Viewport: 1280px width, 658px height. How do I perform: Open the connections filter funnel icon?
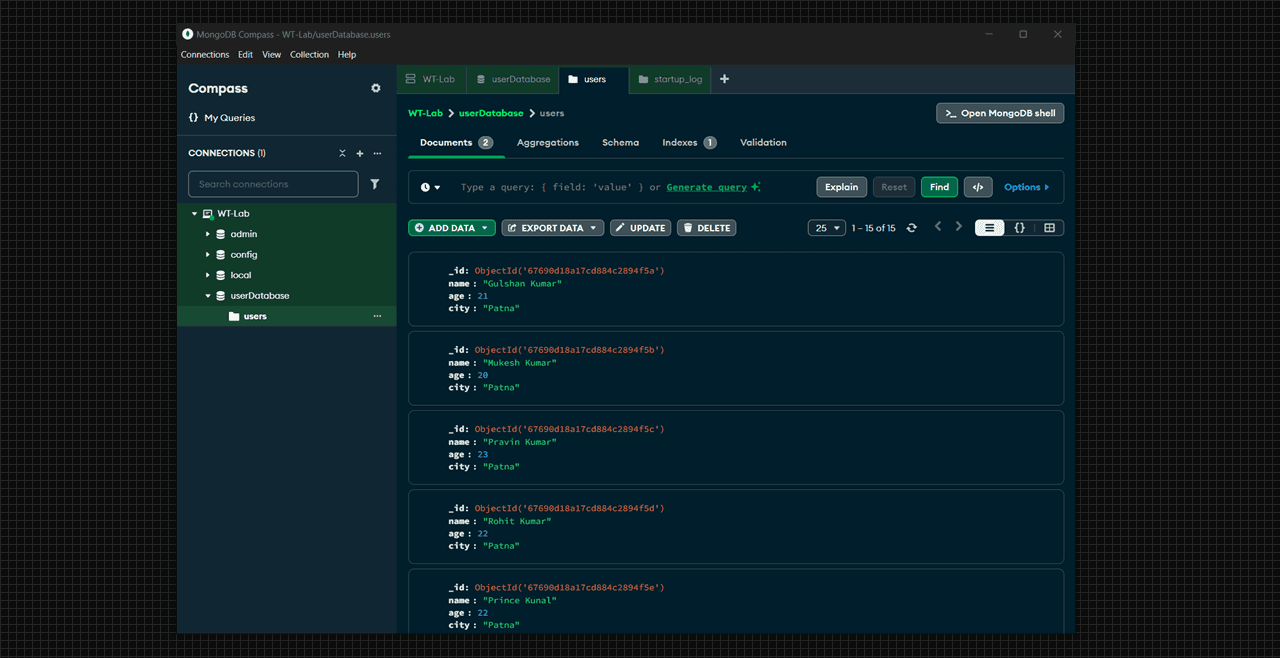coord(375,184)
